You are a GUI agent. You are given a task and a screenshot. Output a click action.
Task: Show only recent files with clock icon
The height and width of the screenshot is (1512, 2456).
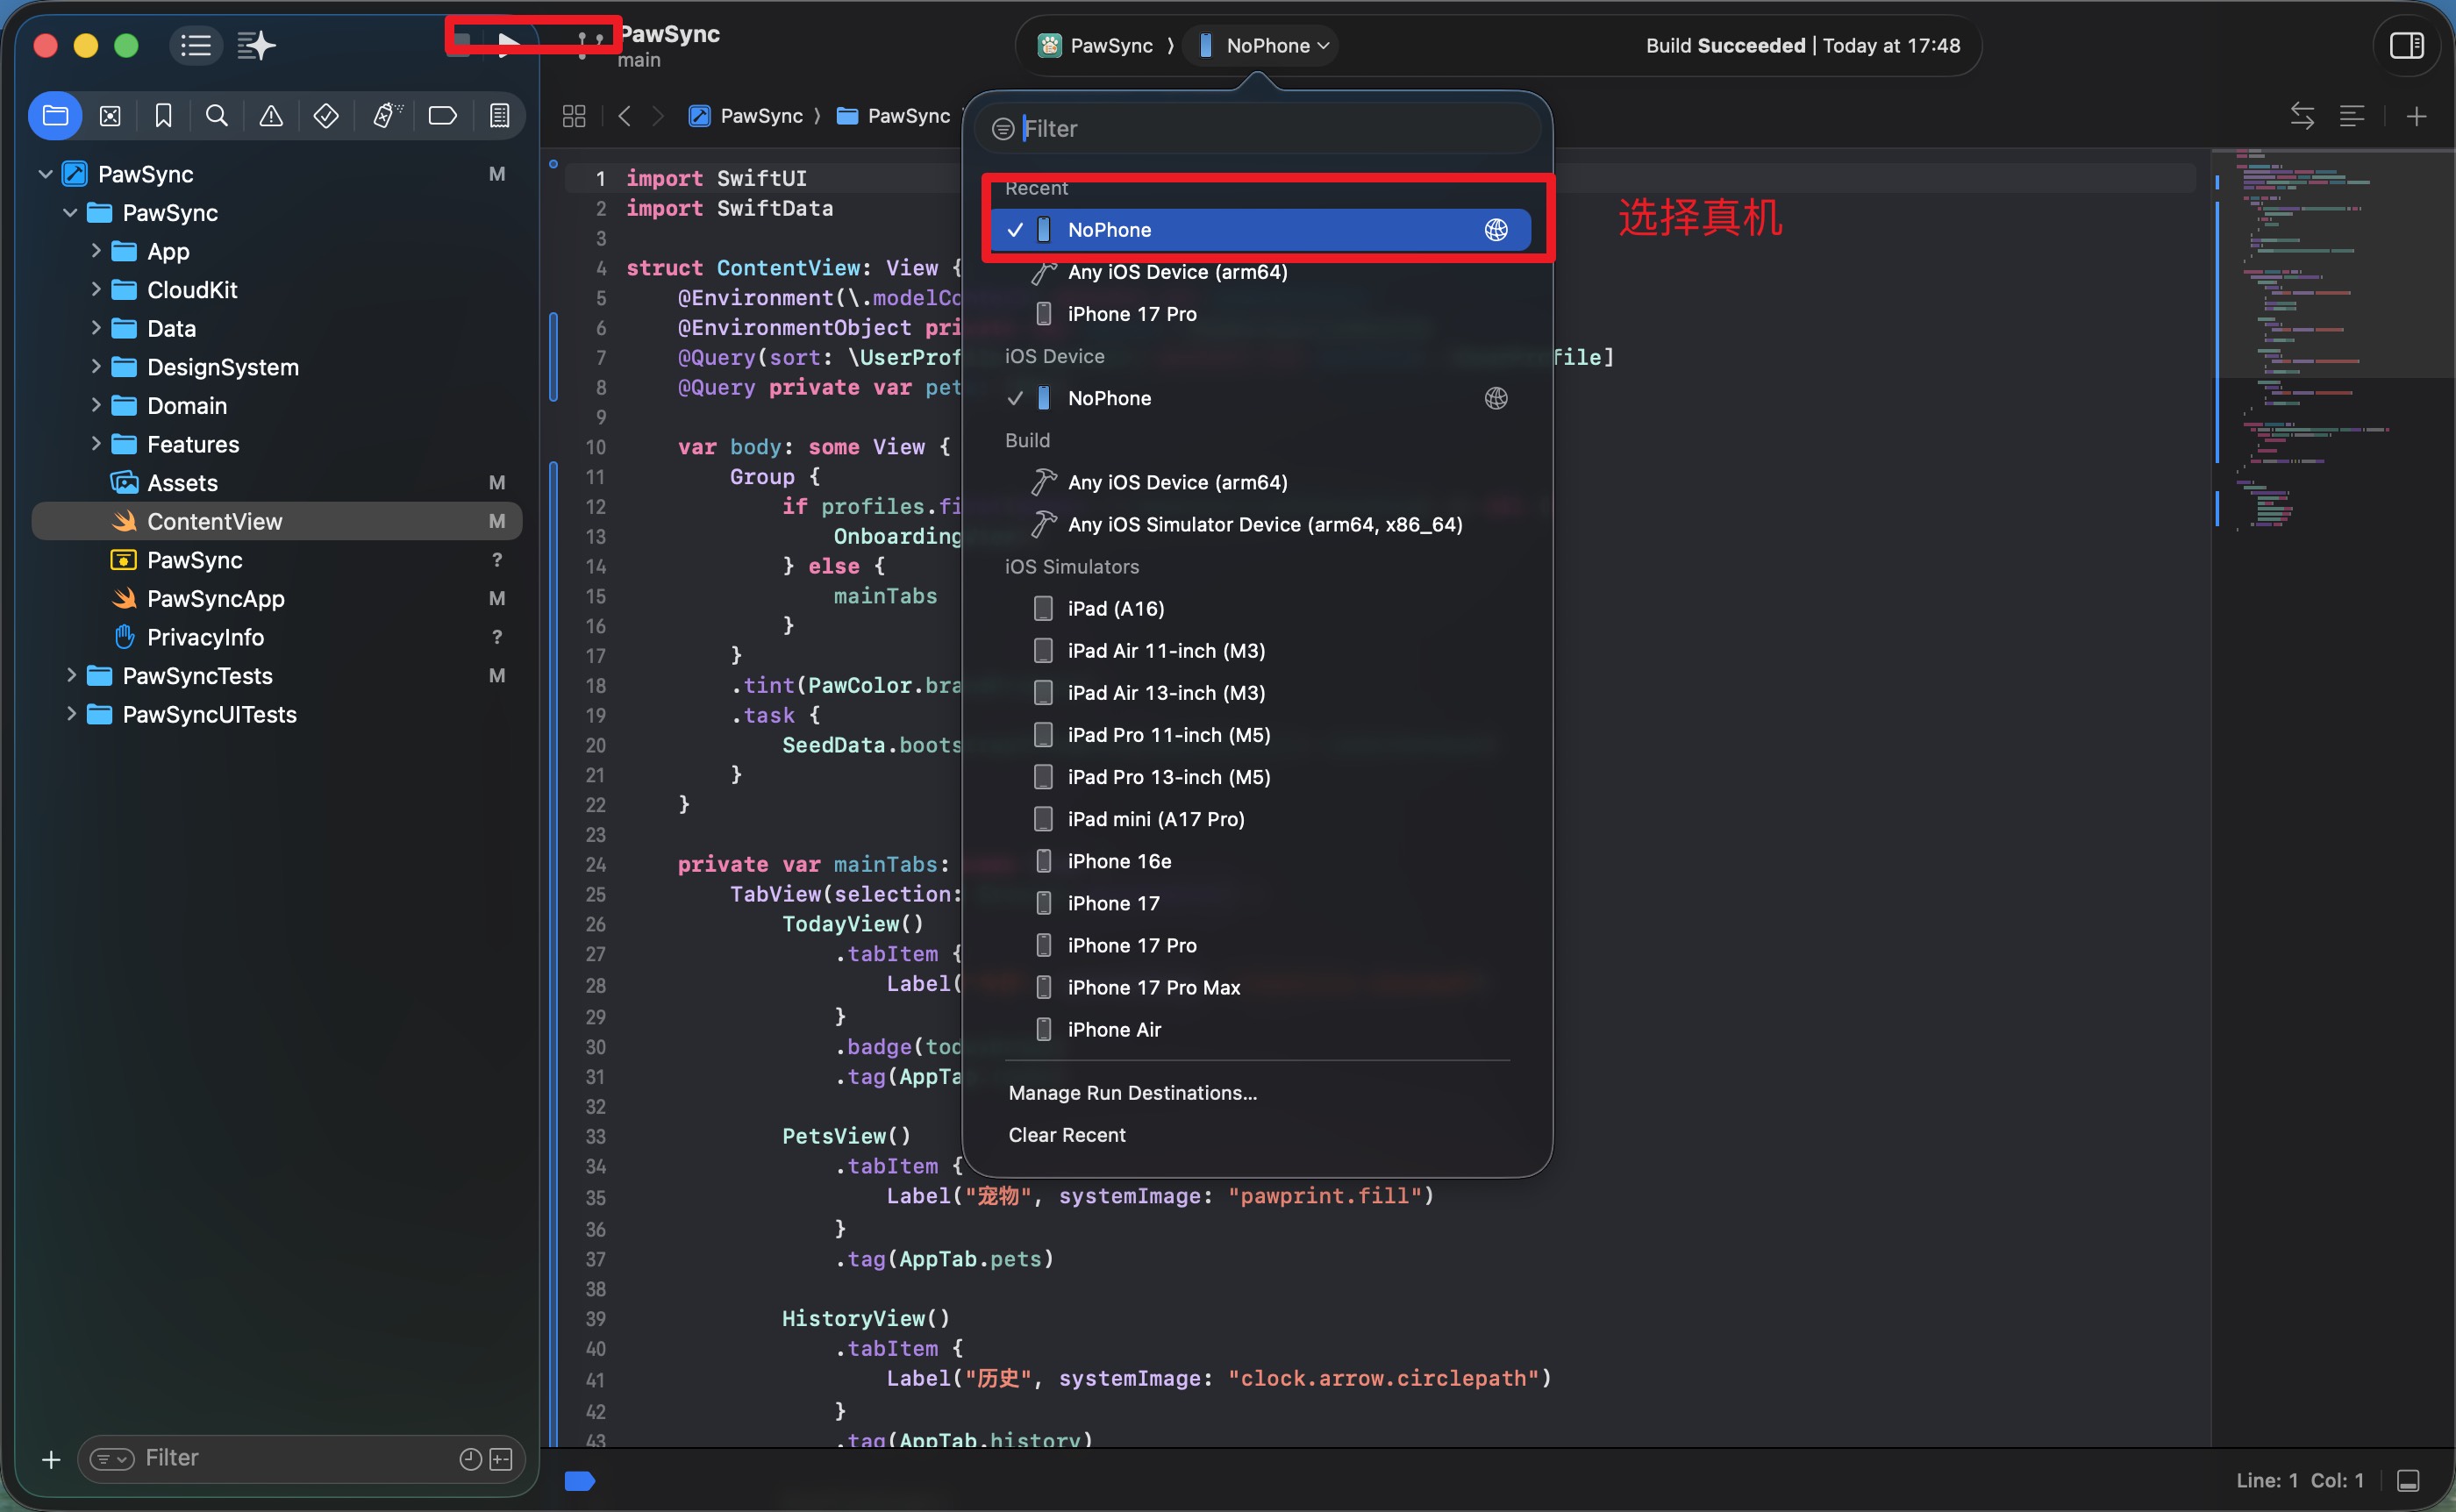[x=470, y=1459]
